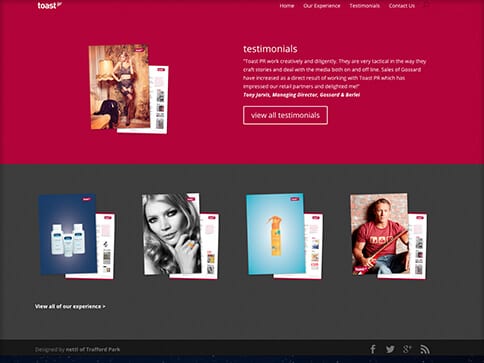Go to the Home menu item
The height and width of the screenshot is (363, 484).
(287, 6)
